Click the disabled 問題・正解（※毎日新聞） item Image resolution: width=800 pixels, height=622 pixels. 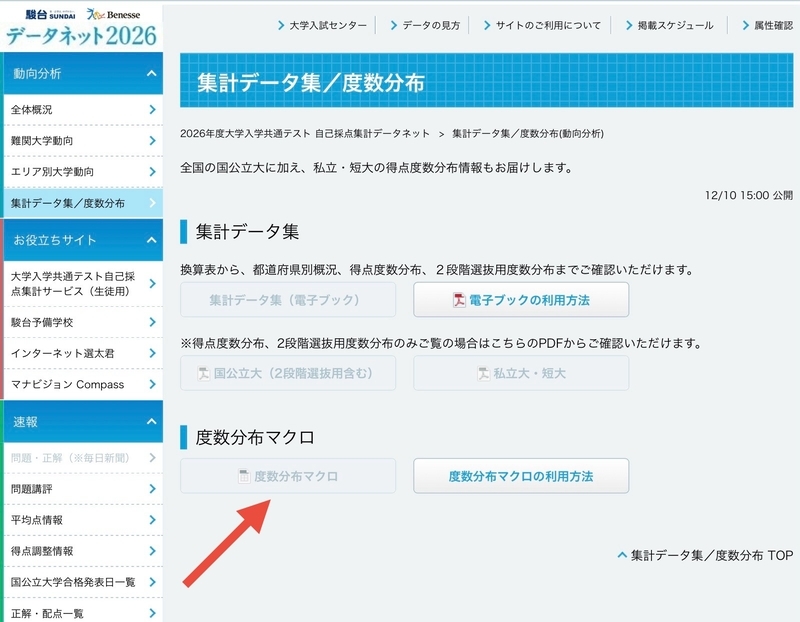[x=83, y=458]
